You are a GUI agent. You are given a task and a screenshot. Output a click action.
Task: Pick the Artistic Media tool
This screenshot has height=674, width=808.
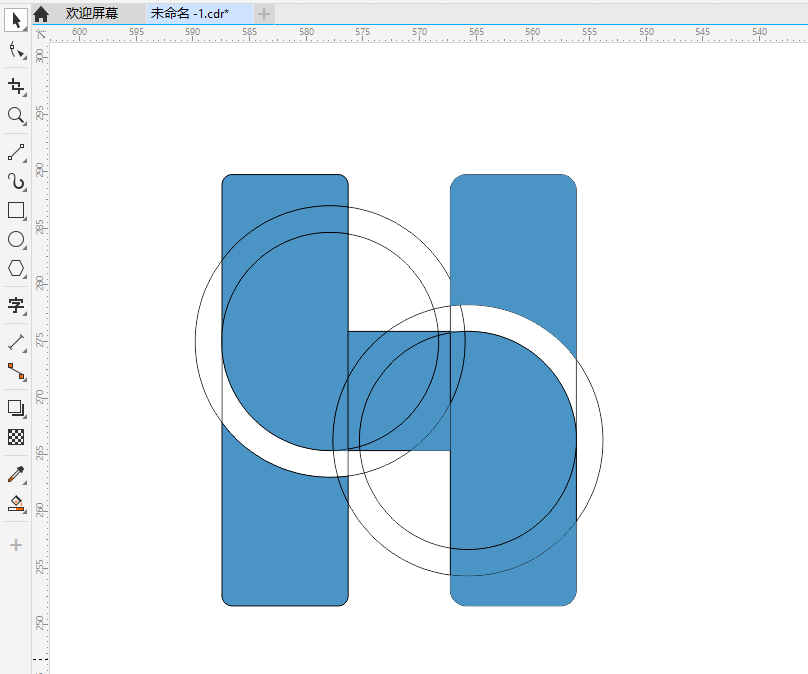[x=16, y=181]
